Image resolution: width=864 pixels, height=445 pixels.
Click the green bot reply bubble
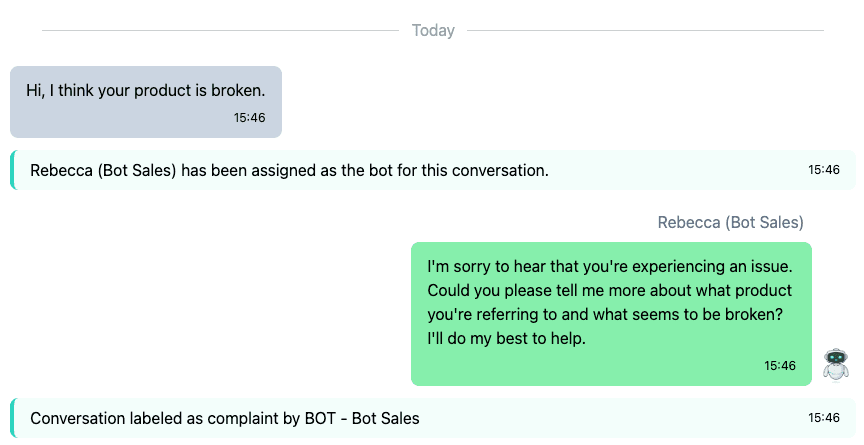tap(611, 314)
